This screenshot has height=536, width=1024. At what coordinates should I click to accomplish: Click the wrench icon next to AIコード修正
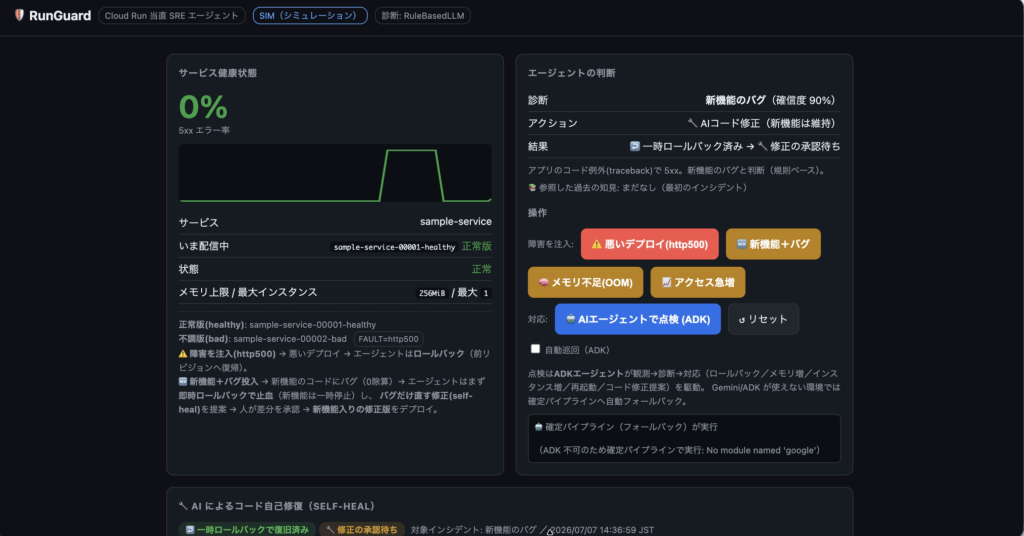coord(692,123)
